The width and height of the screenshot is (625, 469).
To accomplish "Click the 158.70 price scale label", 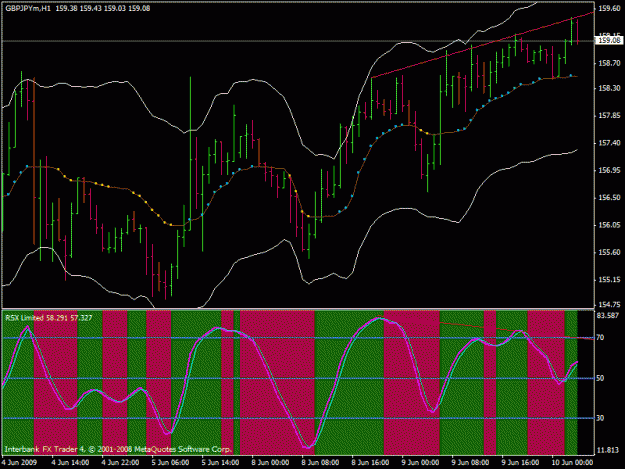I will coord(609,63).
